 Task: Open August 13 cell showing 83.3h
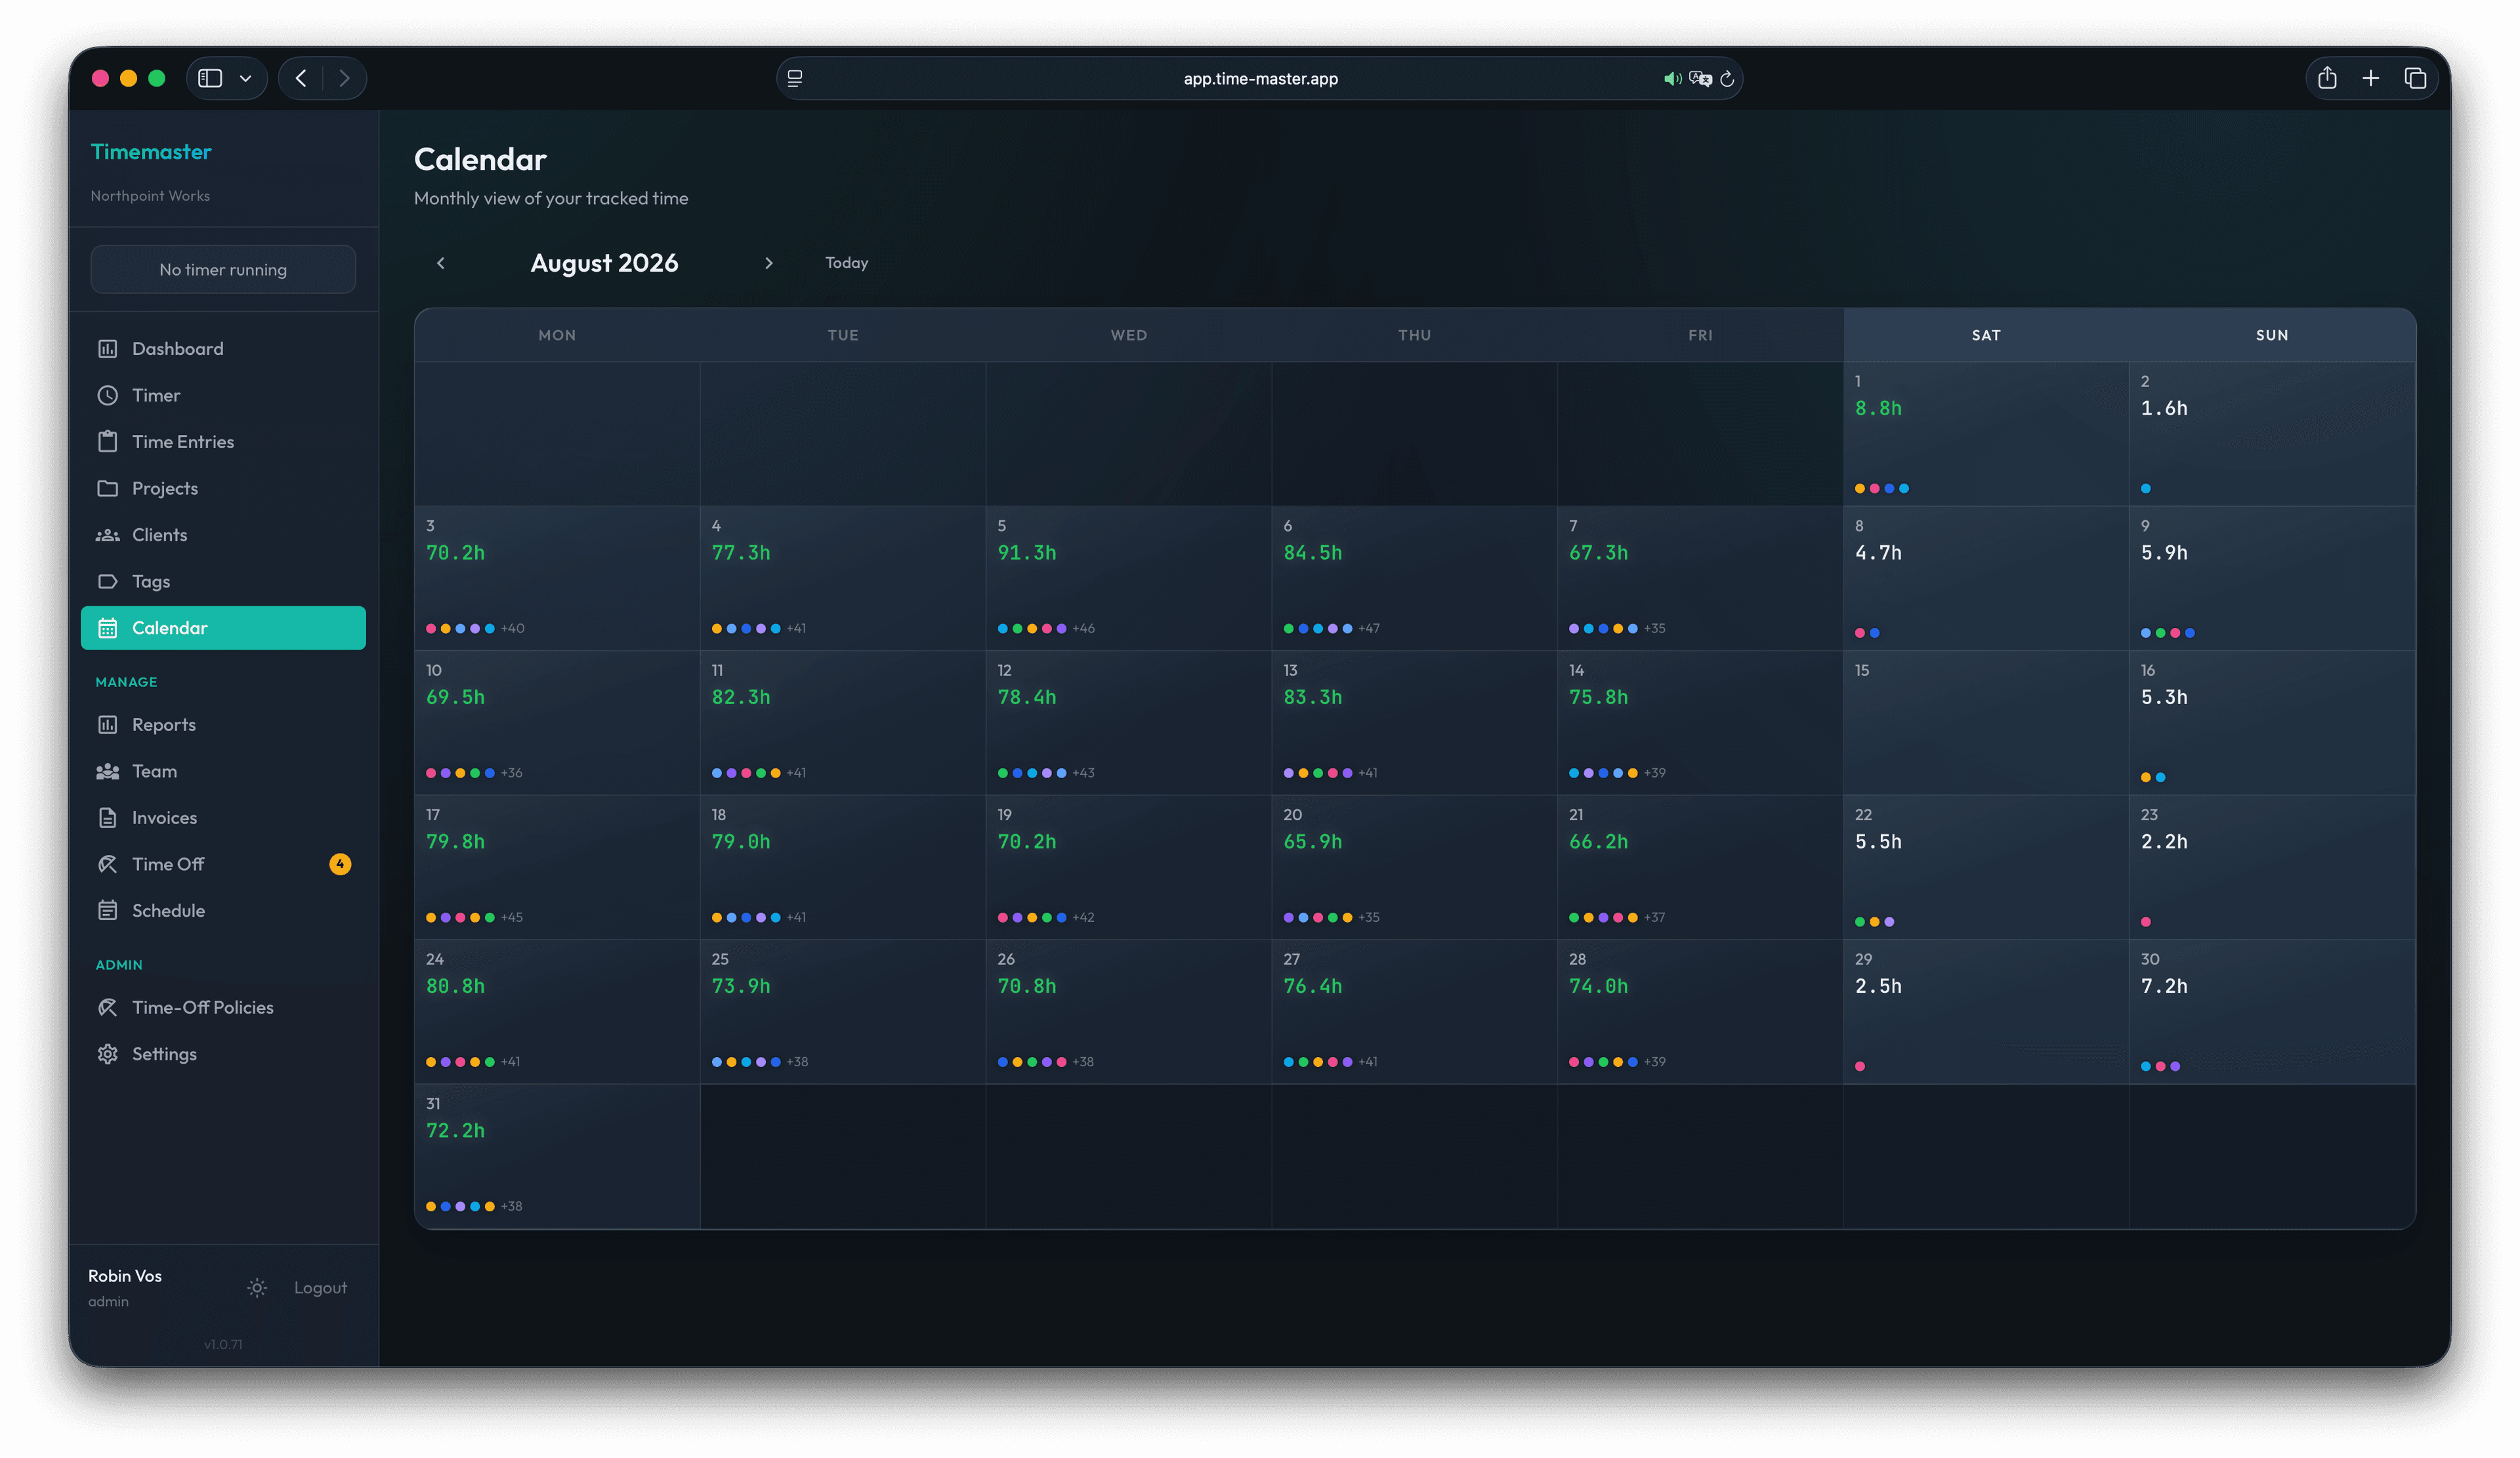click(x=1414, y=723)
